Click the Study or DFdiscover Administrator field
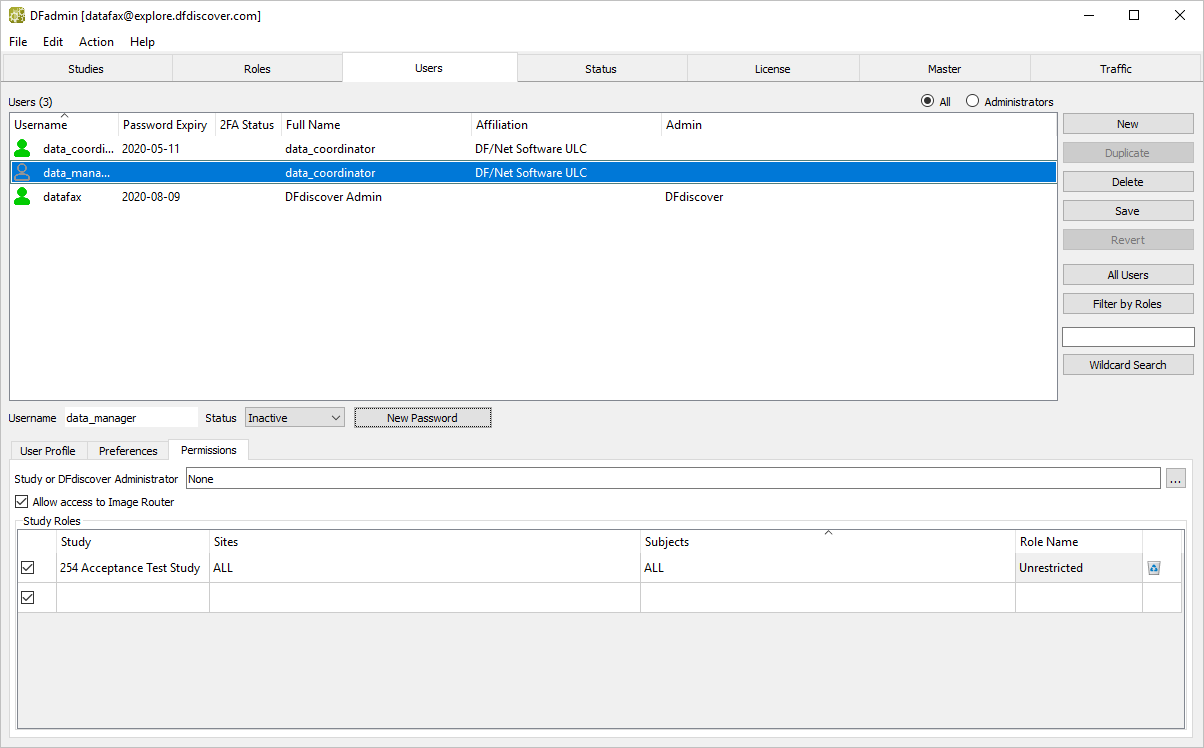This screenshot has width=1204, height=748. [x=672, y=479]
